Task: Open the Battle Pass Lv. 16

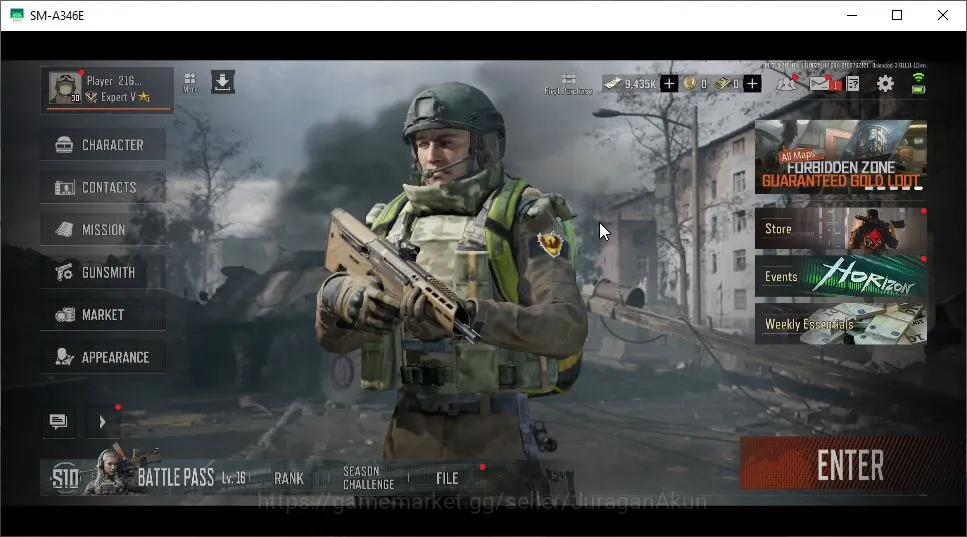Action: click(x=191, y=478)
